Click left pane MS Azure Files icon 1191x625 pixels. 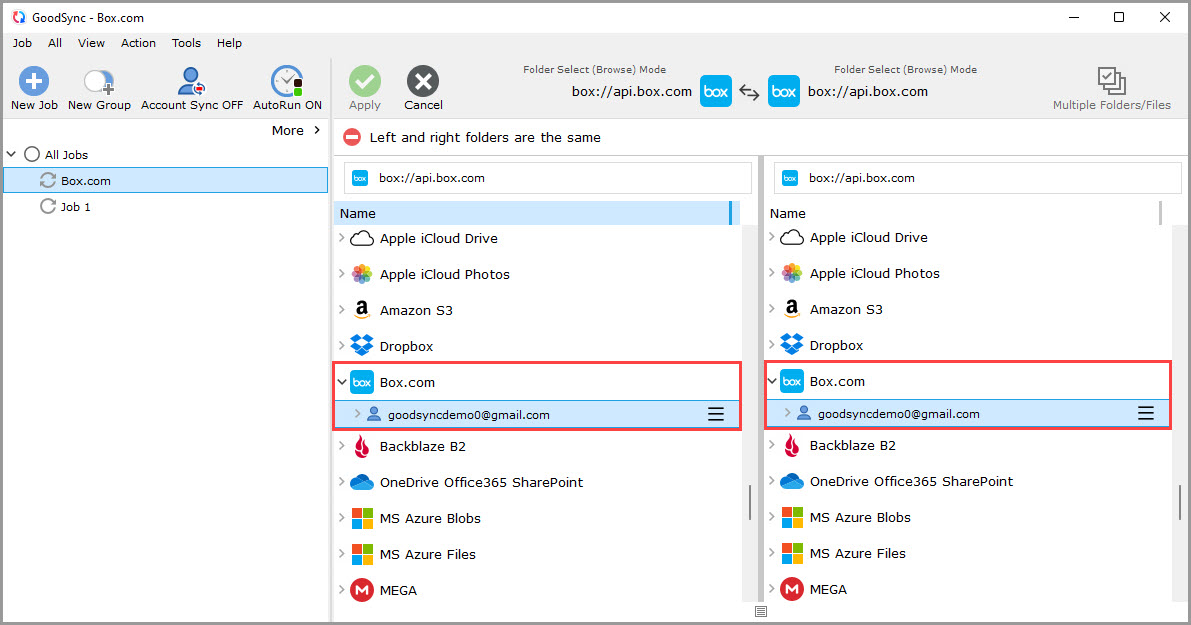tap(362, 554)
